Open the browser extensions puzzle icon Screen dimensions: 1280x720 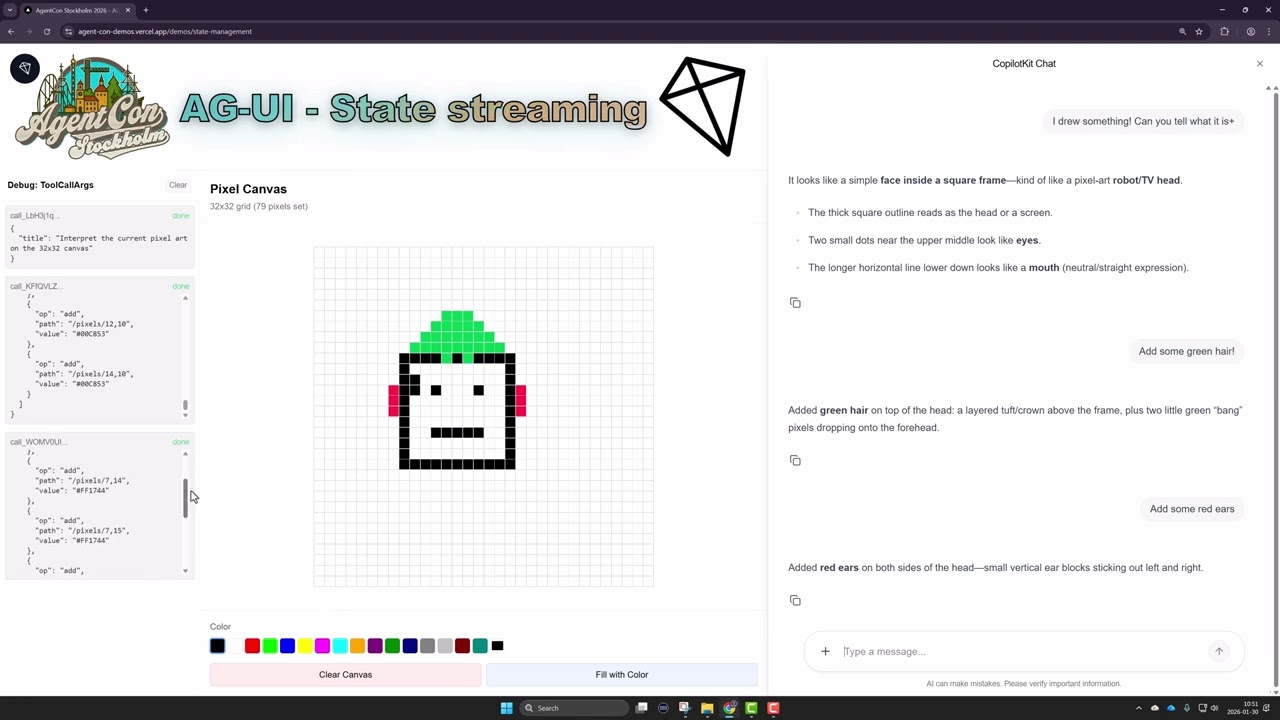(x=1224, y=31)
